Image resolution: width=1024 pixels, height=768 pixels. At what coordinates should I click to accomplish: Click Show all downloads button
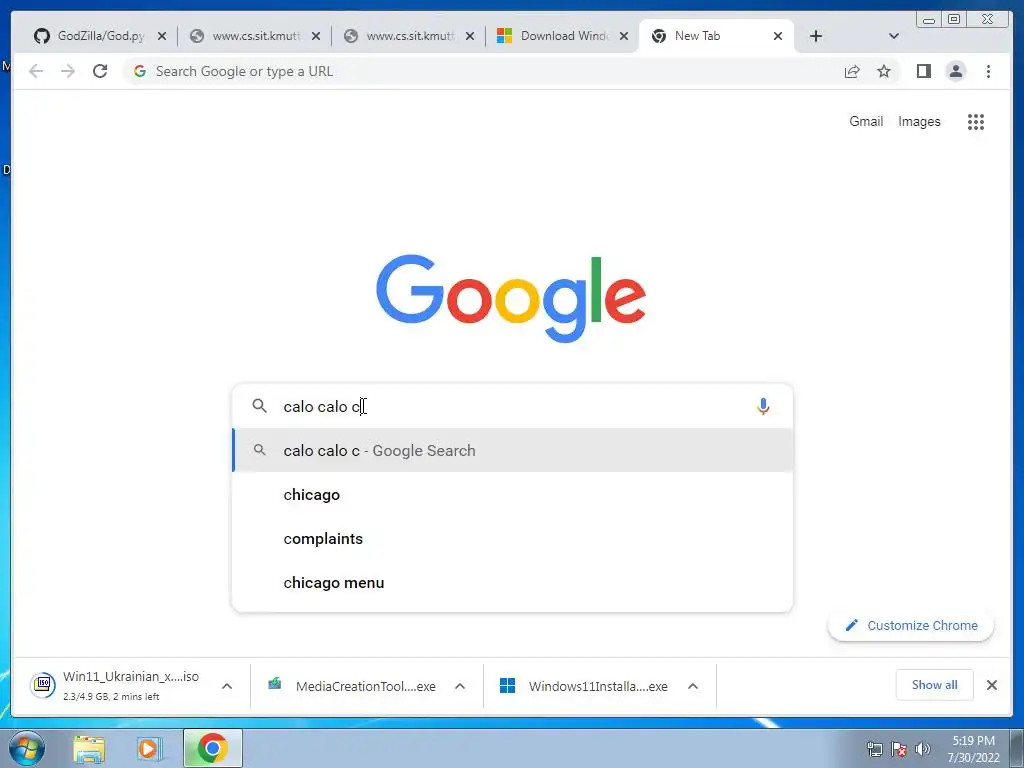point(935,685)
